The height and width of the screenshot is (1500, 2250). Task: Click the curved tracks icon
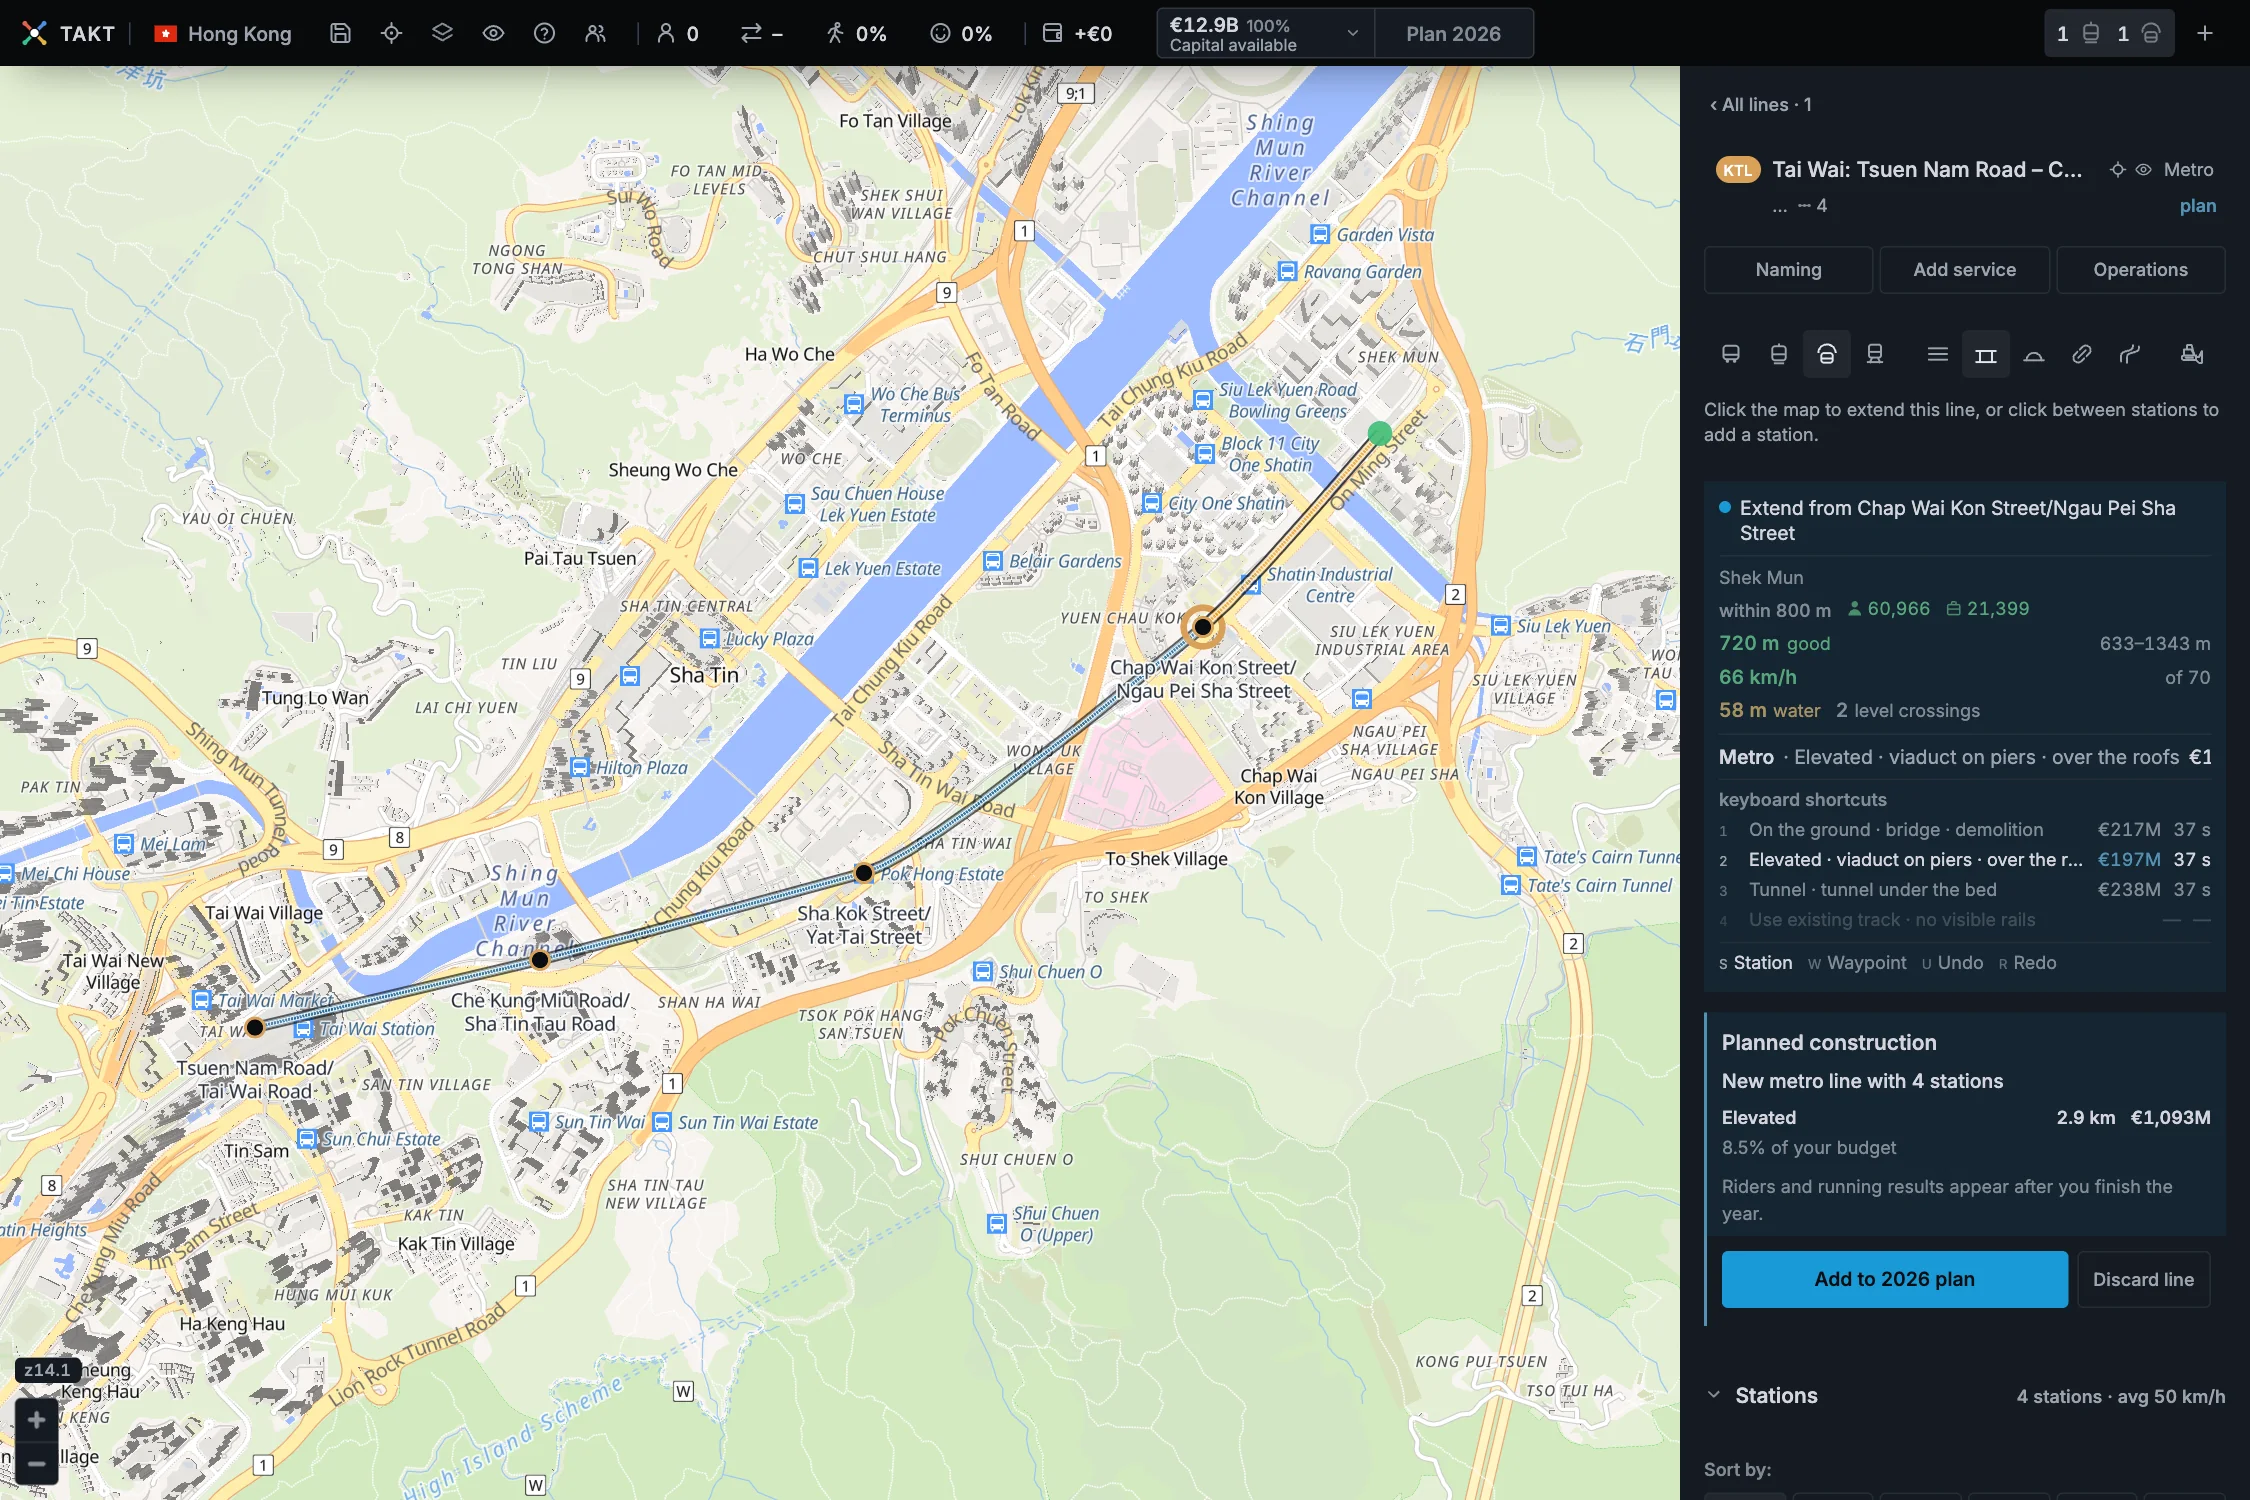click(x=2130, y=354)
